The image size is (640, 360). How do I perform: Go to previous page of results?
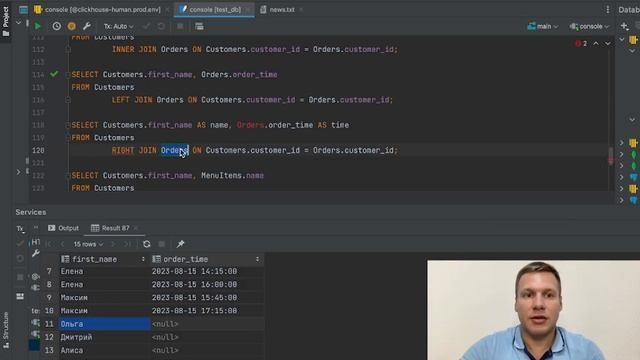(x=62, y=244)
